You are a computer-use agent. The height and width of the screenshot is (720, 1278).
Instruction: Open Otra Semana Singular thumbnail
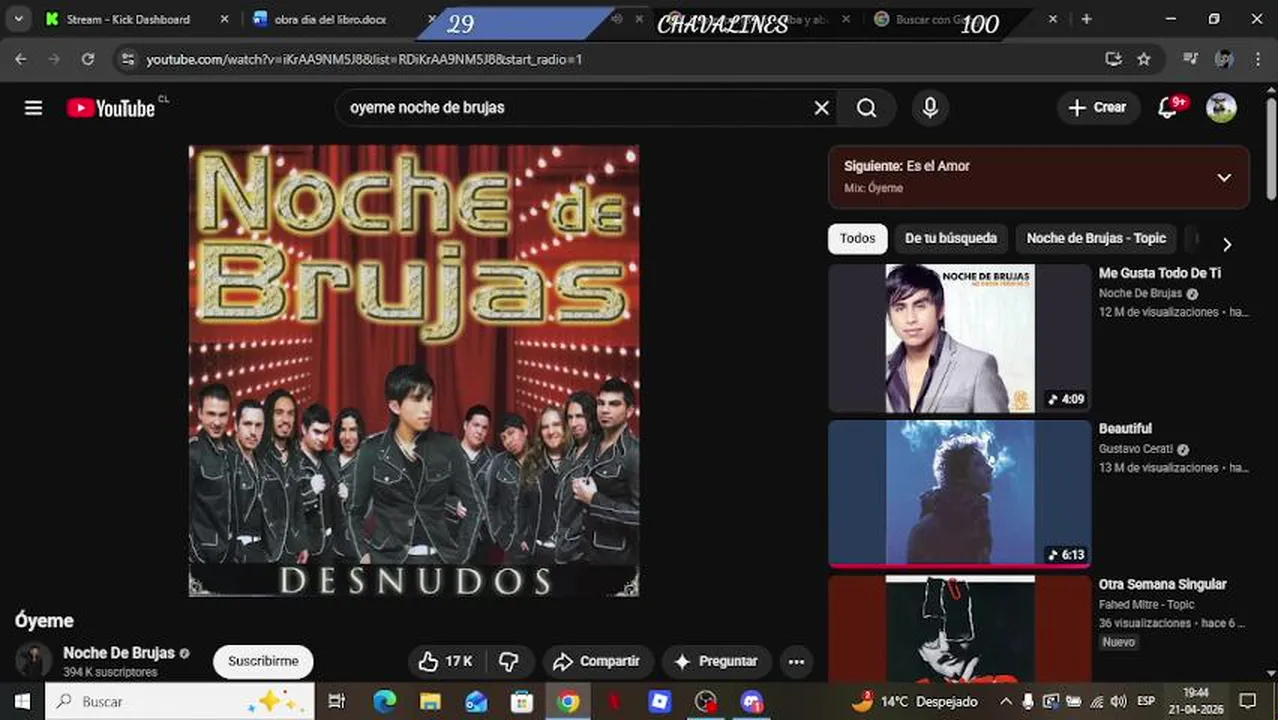pyautogui.click(x=959, y=629)
